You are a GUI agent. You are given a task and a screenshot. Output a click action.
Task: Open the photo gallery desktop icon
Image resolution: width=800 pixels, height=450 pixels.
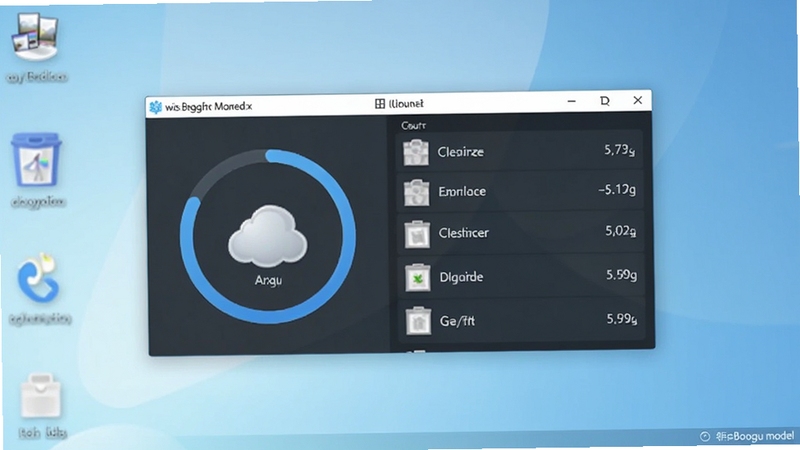pos(35,37)
